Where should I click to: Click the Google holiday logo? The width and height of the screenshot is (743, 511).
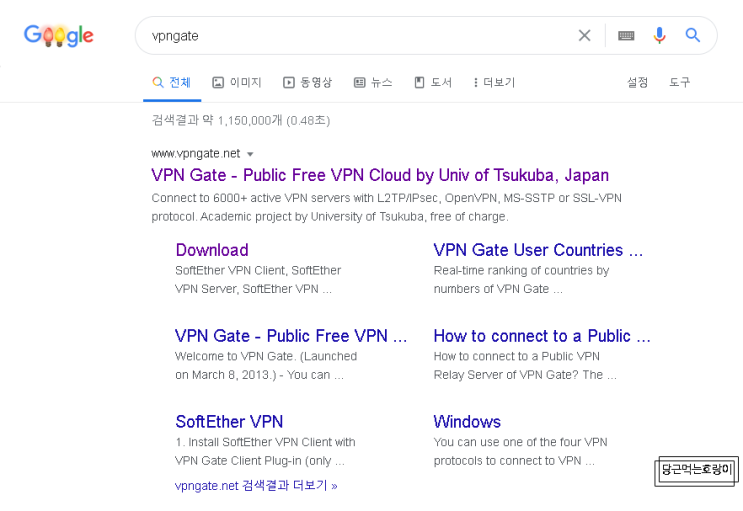(59, 36)
